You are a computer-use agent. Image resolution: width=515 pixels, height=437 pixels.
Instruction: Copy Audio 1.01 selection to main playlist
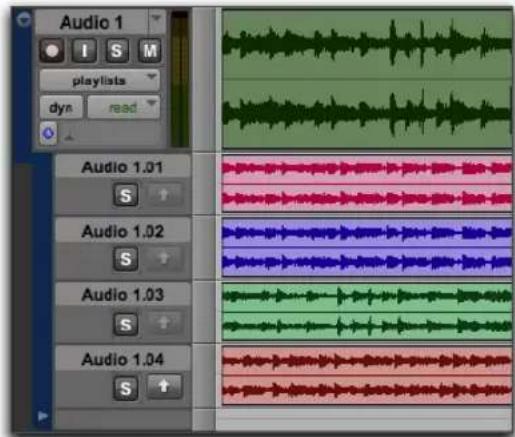click(x=164, y=194)
